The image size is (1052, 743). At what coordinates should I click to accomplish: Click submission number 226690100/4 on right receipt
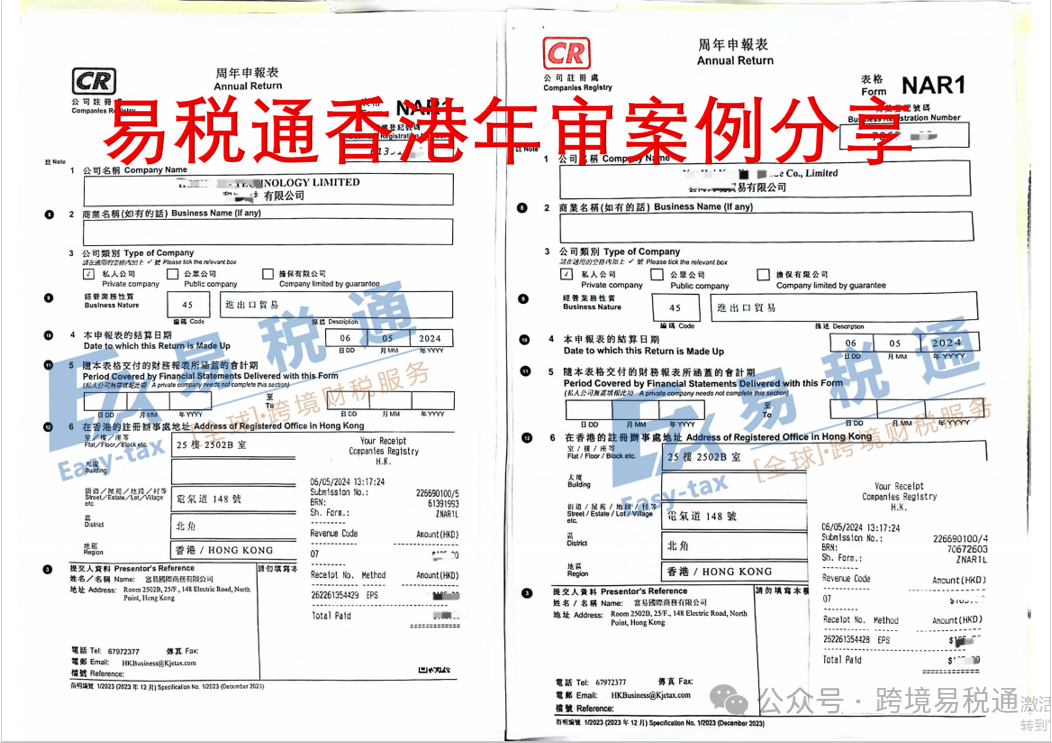pyautogui.click(x=960, y=538)
